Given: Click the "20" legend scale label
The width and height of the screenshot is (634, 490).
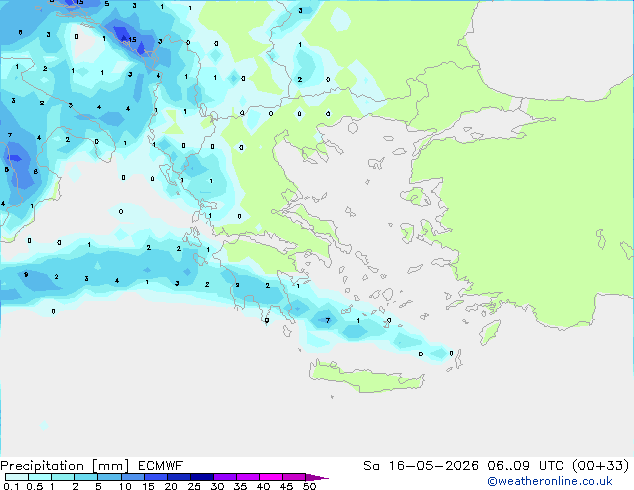Looking at the screenshot, I should click(171, 486).
